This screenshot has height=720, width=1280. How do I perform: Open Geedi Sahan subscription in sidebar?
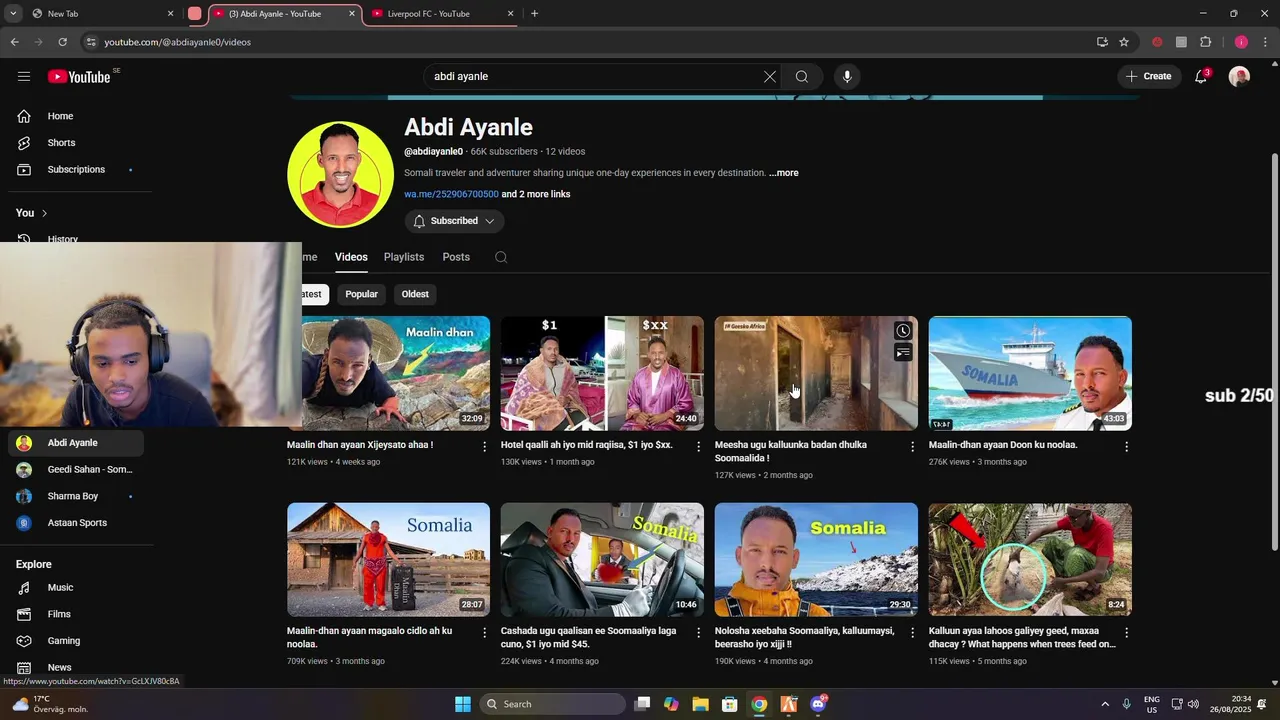[76, 470]
